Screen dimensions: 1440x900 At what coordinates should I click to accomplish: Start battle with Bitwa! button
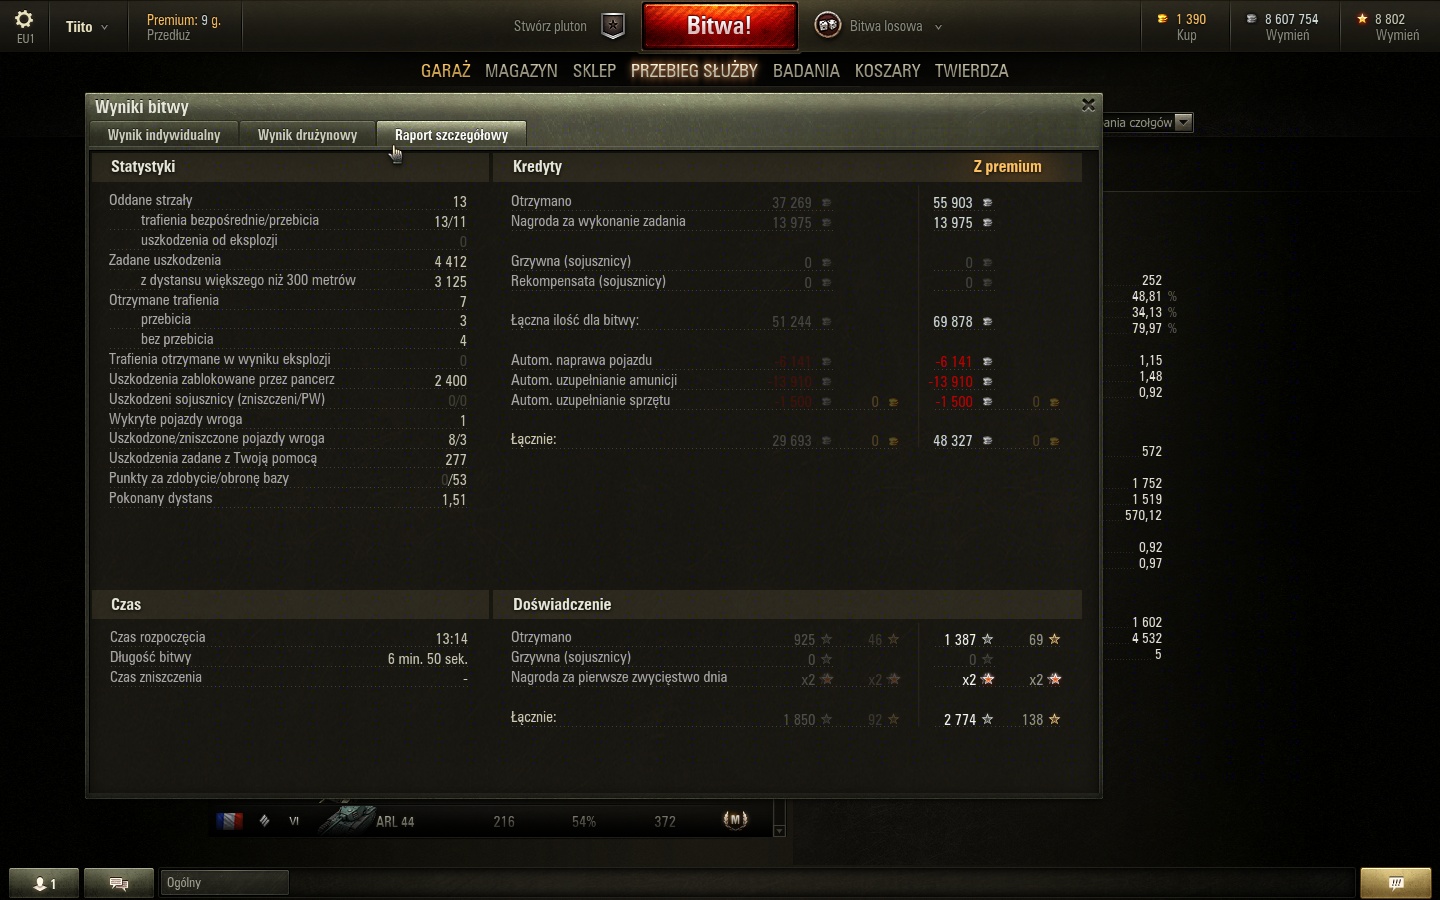719,26
